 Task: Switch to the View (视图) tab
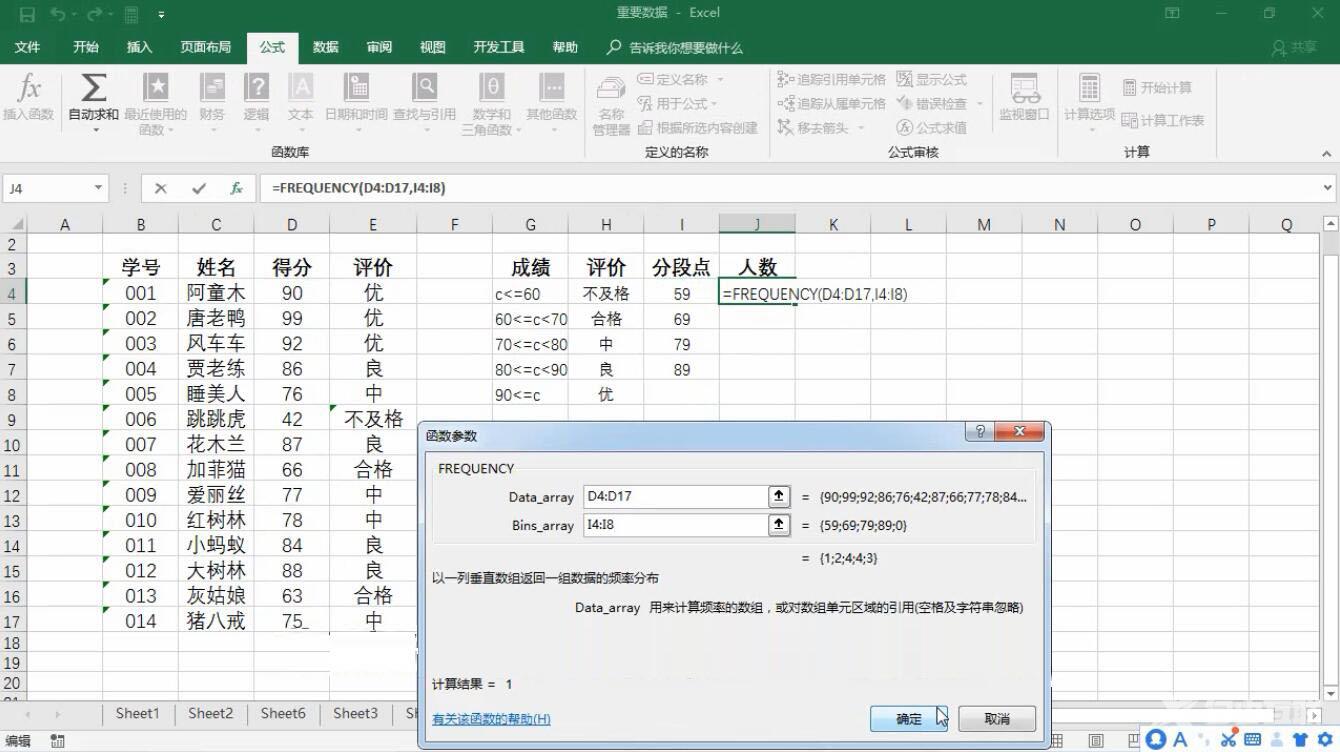[432, 47]
